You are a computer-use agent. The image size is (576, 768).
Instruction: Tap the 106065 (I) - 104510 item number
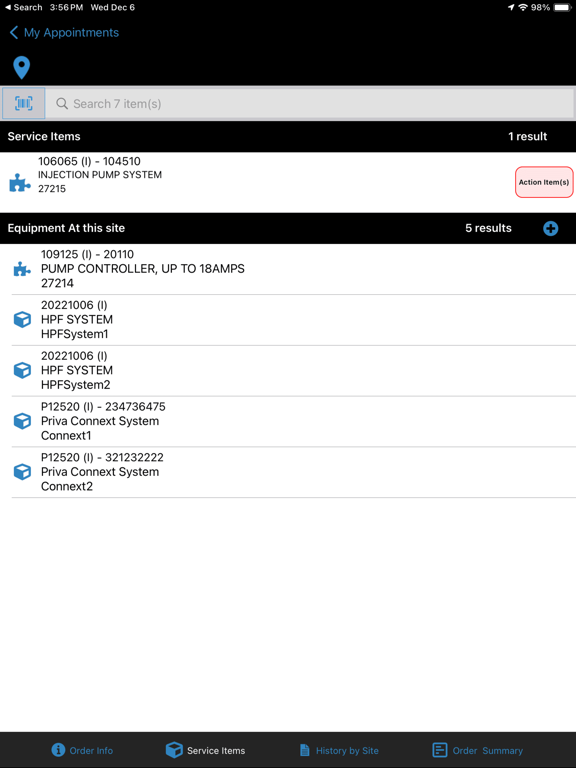pos(89,161)
